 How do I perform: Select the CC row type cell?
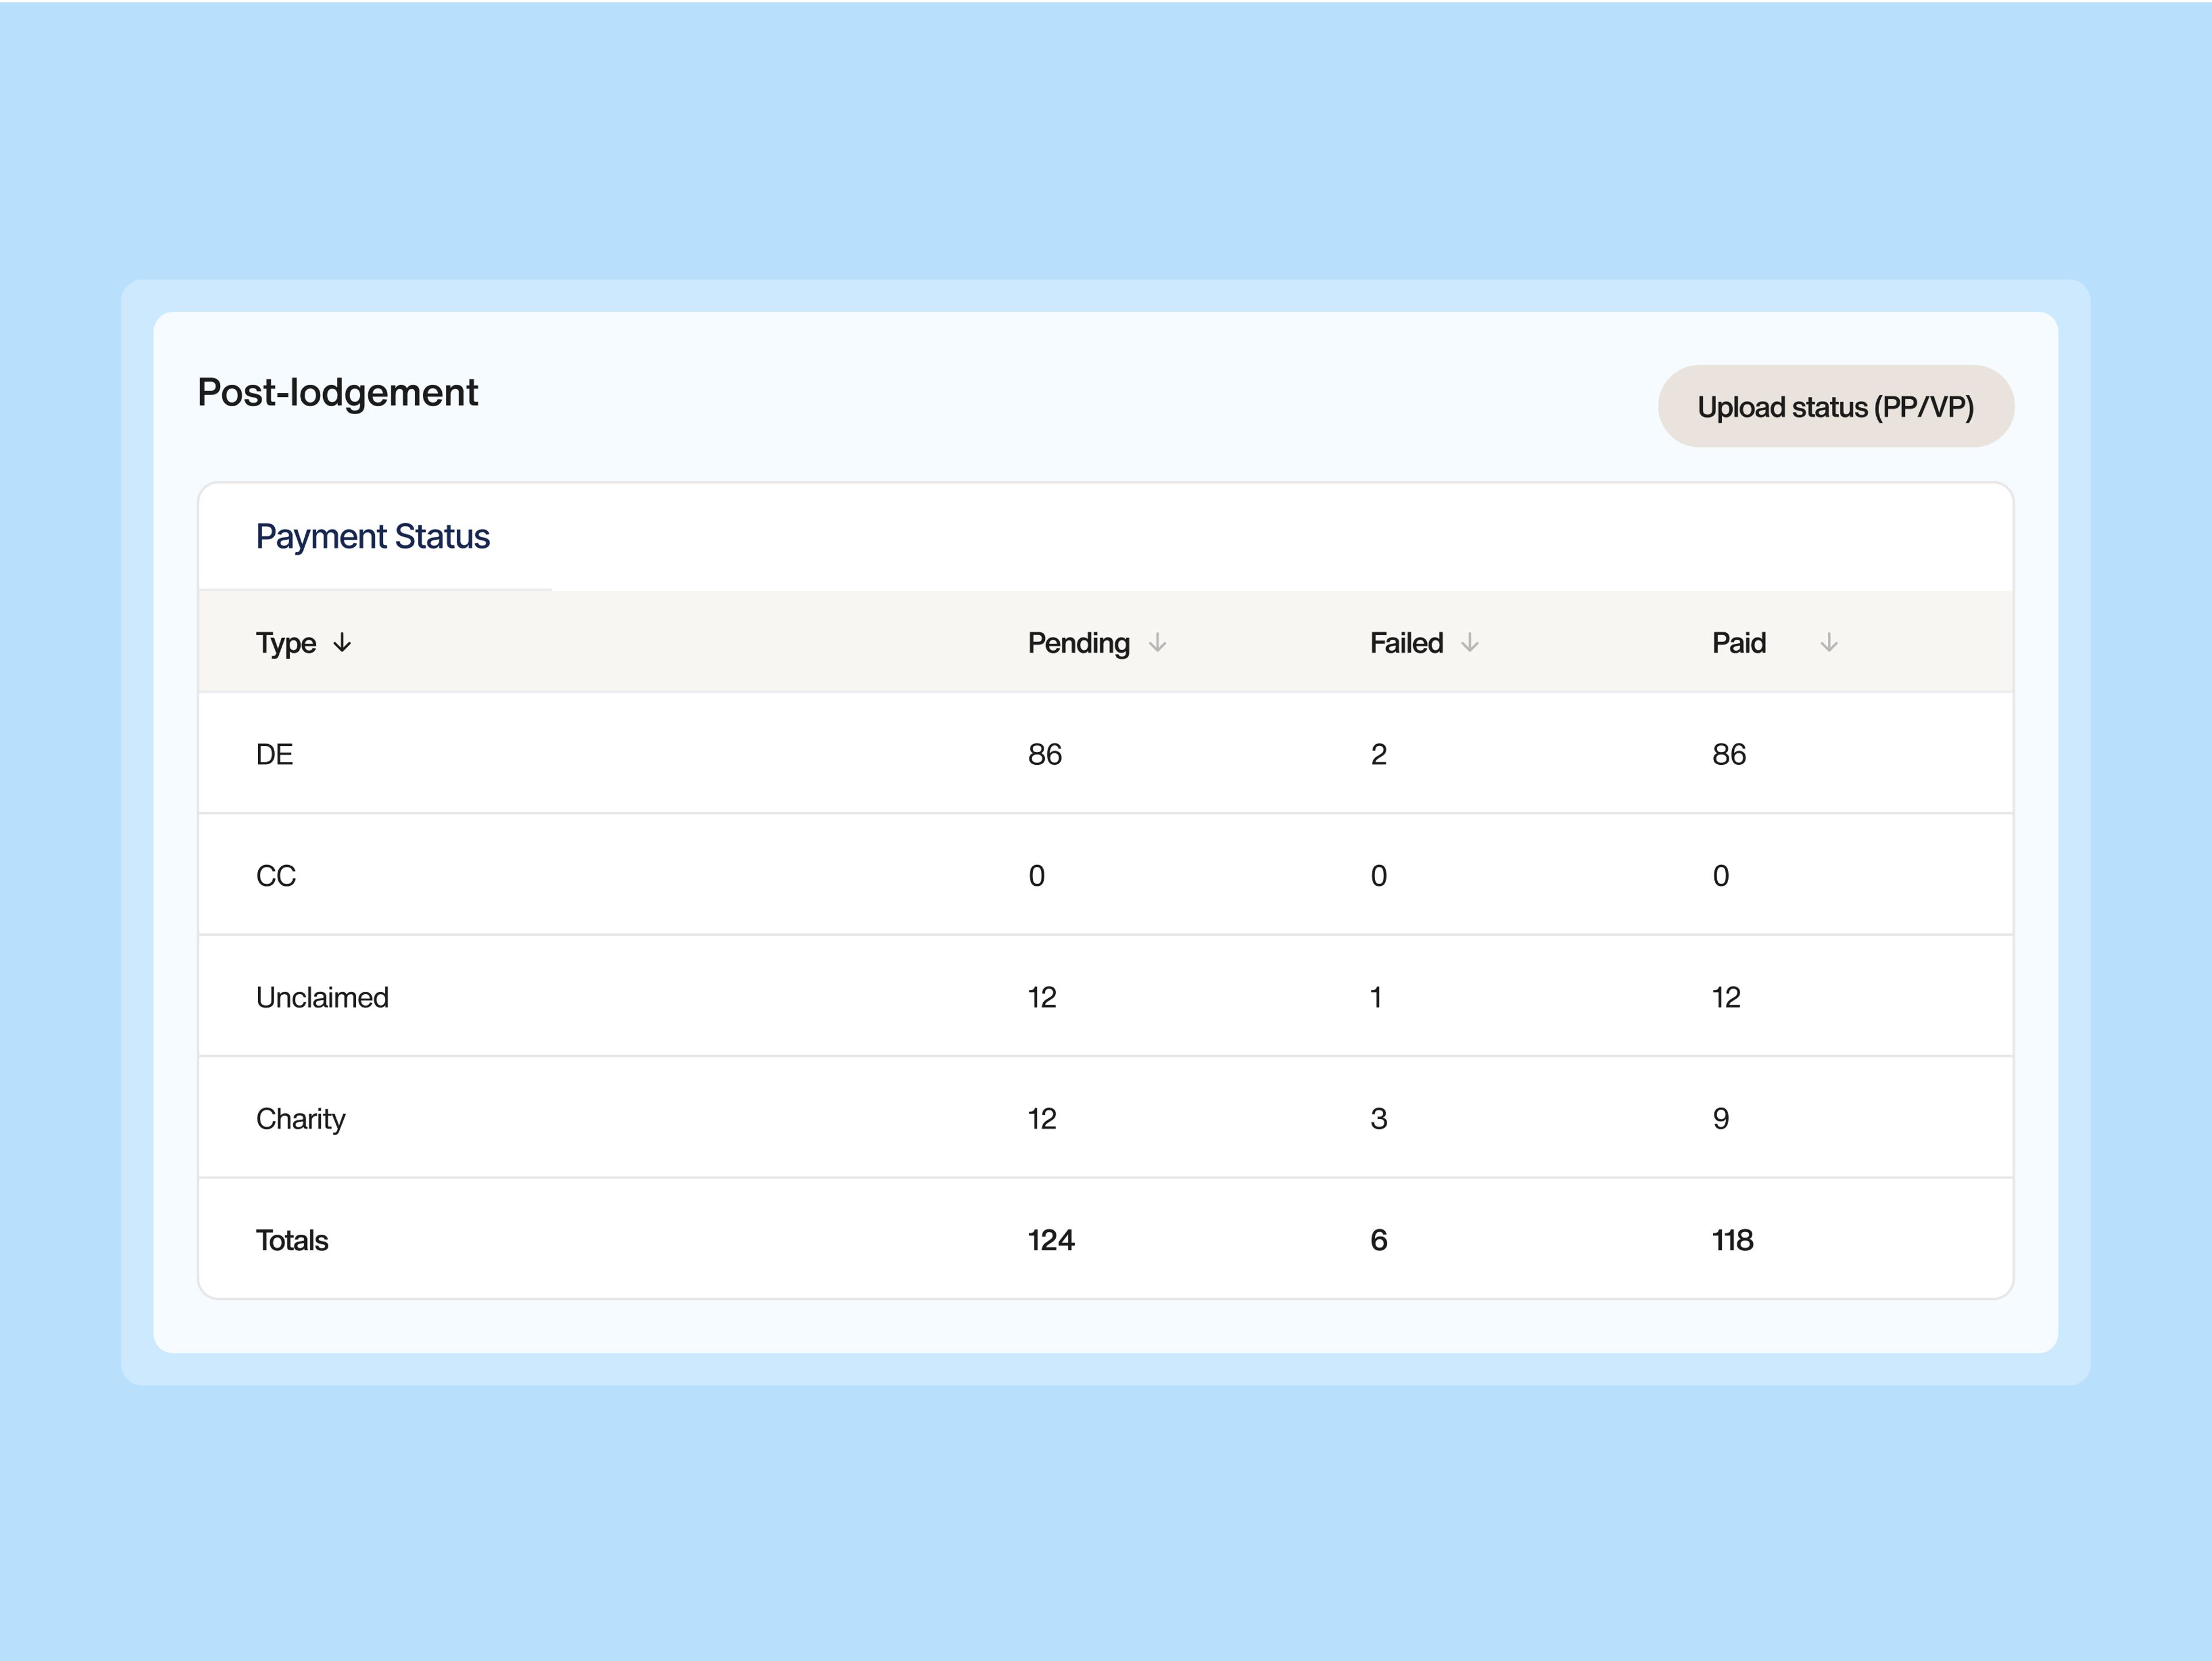pyautogui.click(x=276, y=876)
